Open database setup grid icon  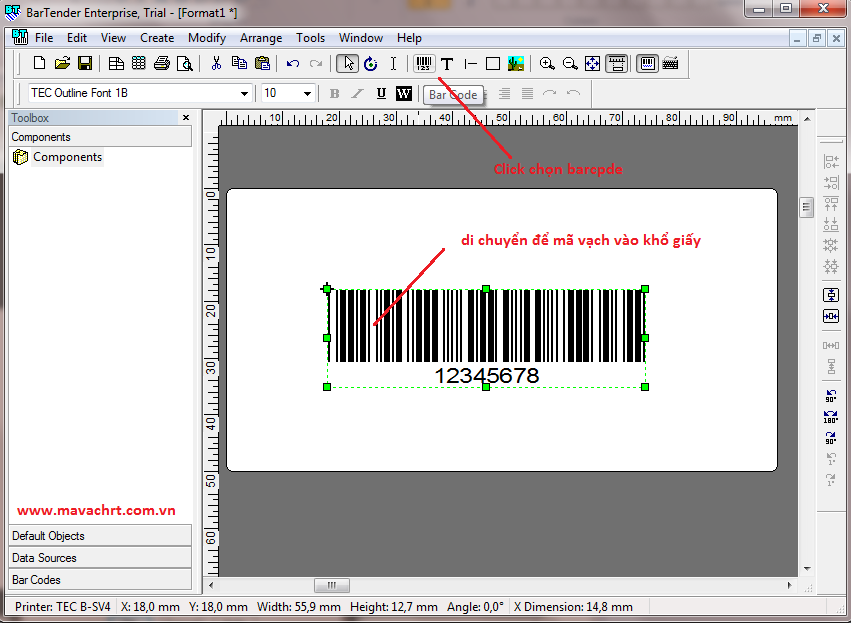click(139, 63)
